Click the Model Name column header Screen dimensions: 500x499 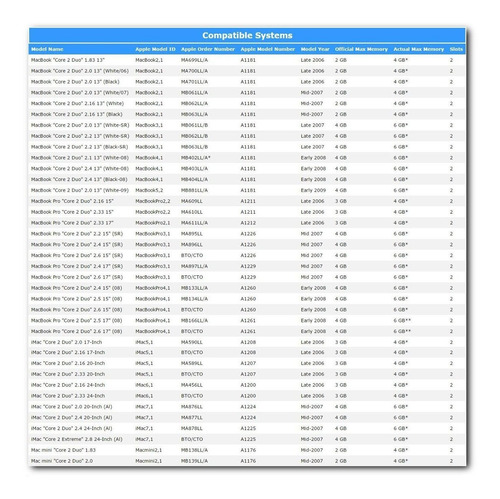coord(47,49)
